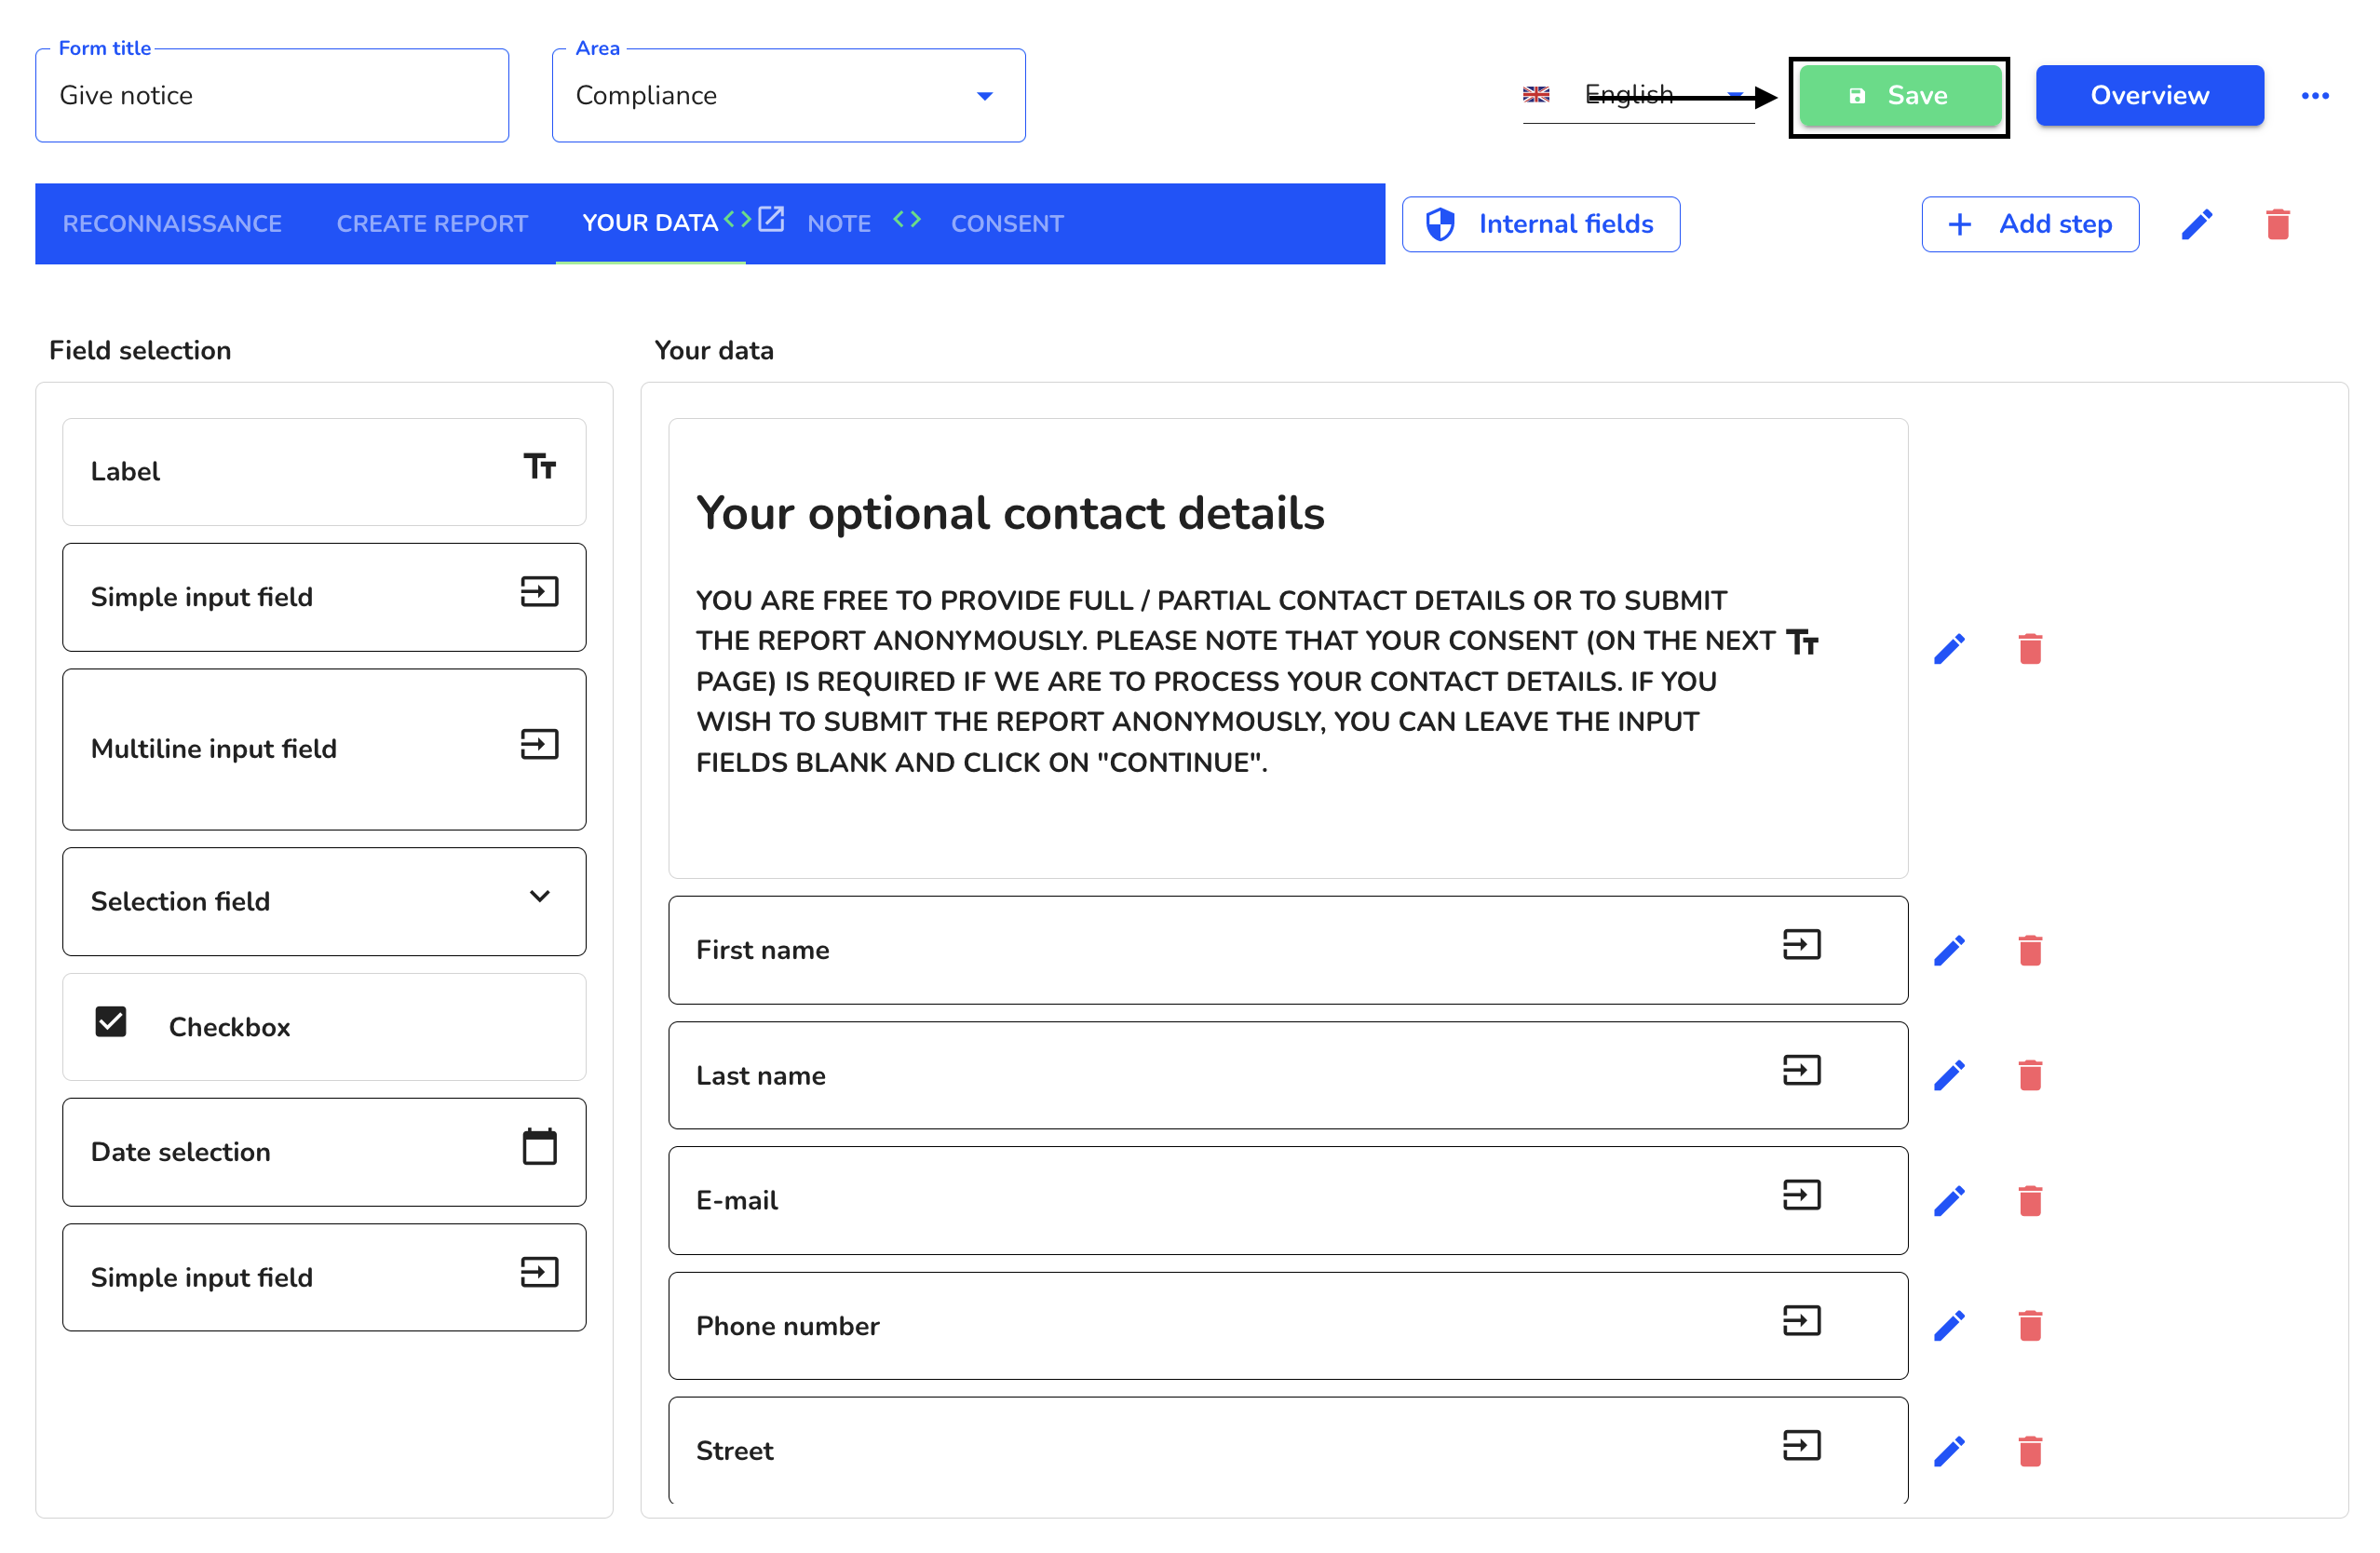This screenshot has height=1553, width=2380.
Task: Click the green Save button
Action: [1898, 96]
